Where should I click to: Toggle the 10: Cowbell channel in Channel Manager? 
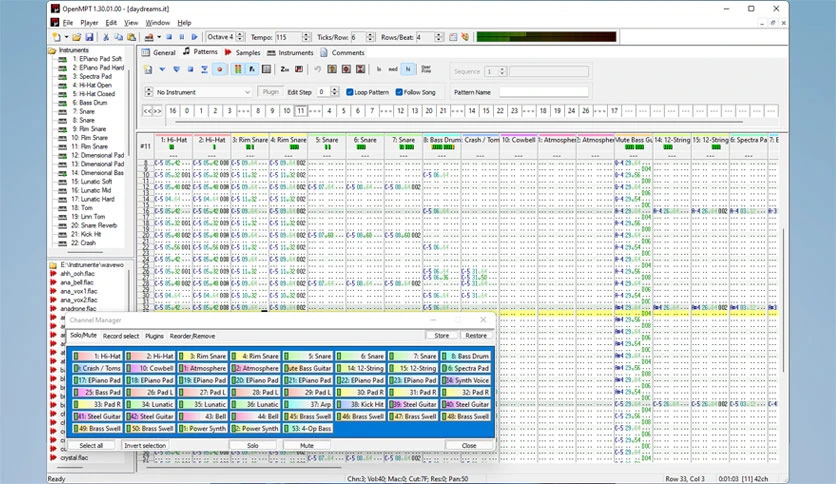click(x=150, y=368)
